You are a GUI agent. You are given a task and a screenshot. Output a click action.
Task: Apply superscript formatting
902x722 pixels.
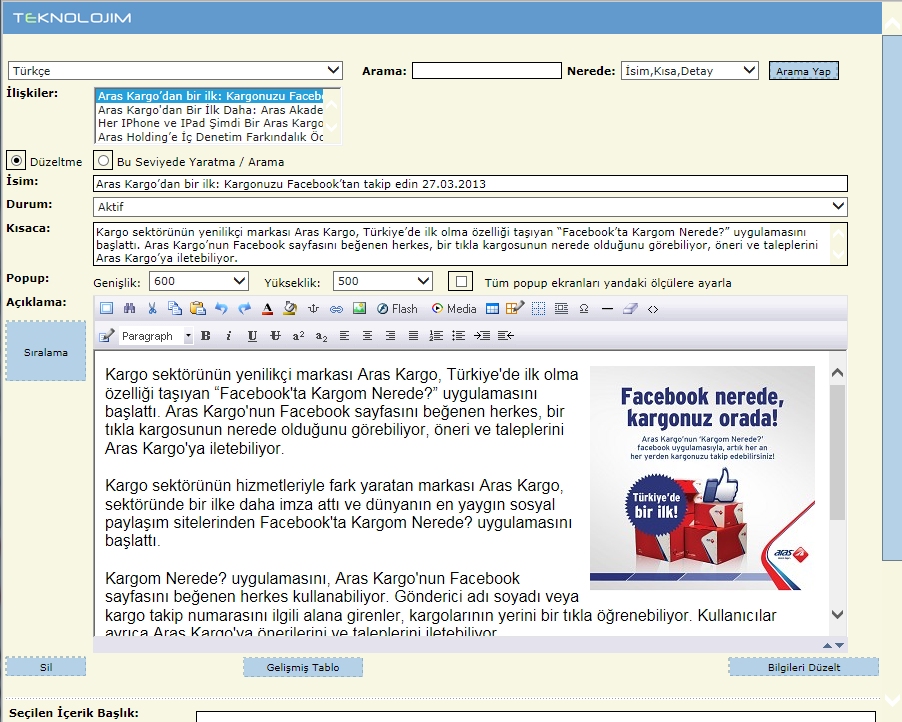pyautogui.click(x=298, y=336)
